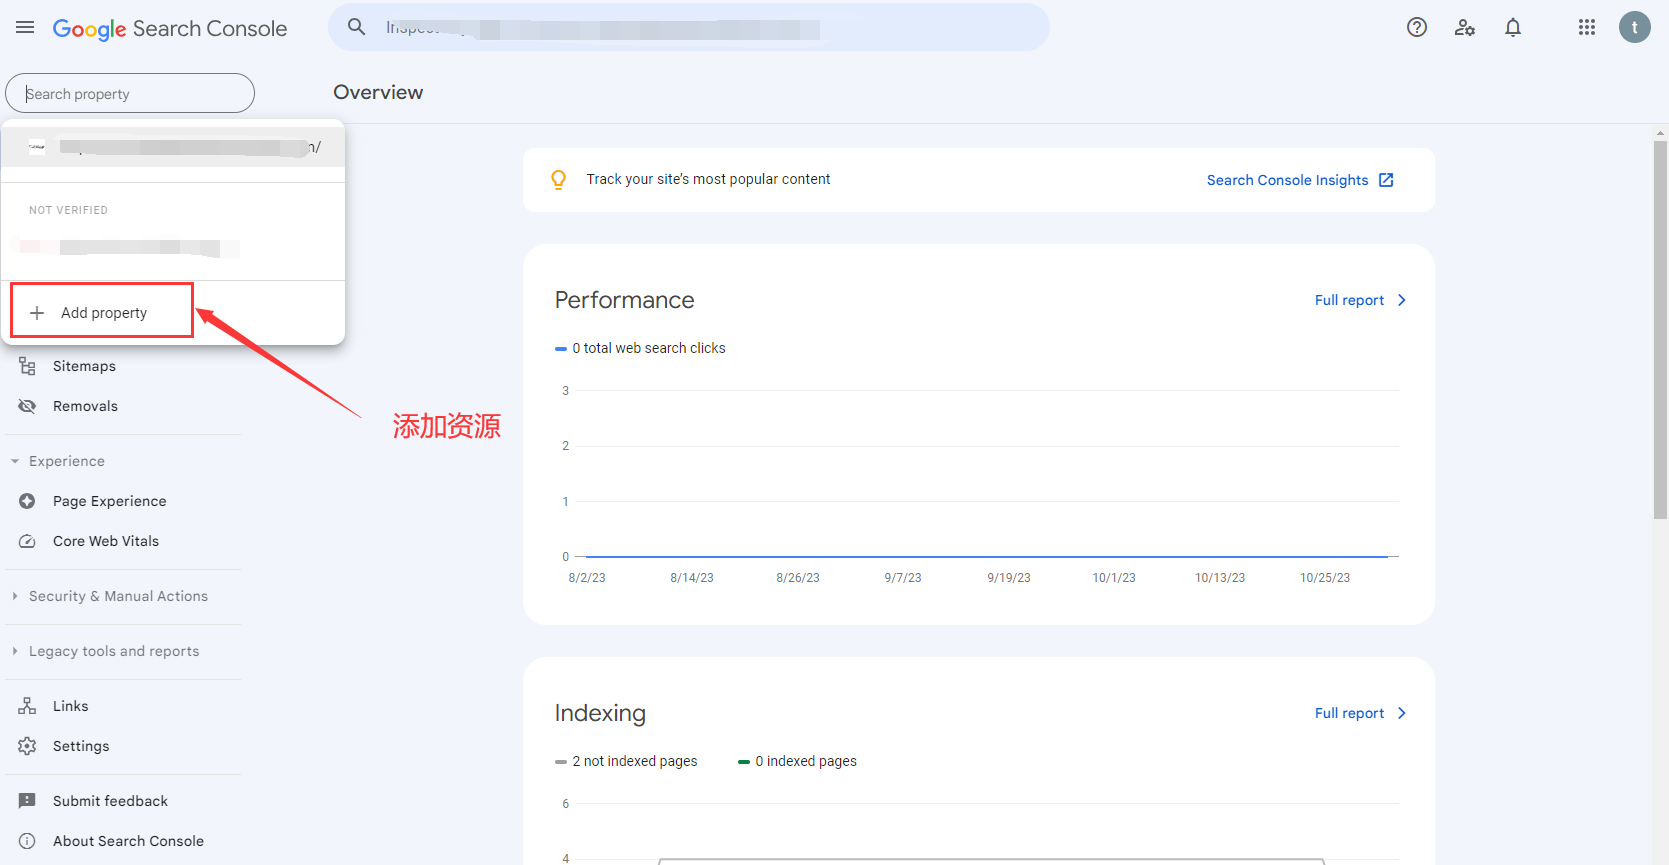Viewport: 1669px width, 865px height.
Task: Open the Indexing Full report
Action: coord(1359,713)
